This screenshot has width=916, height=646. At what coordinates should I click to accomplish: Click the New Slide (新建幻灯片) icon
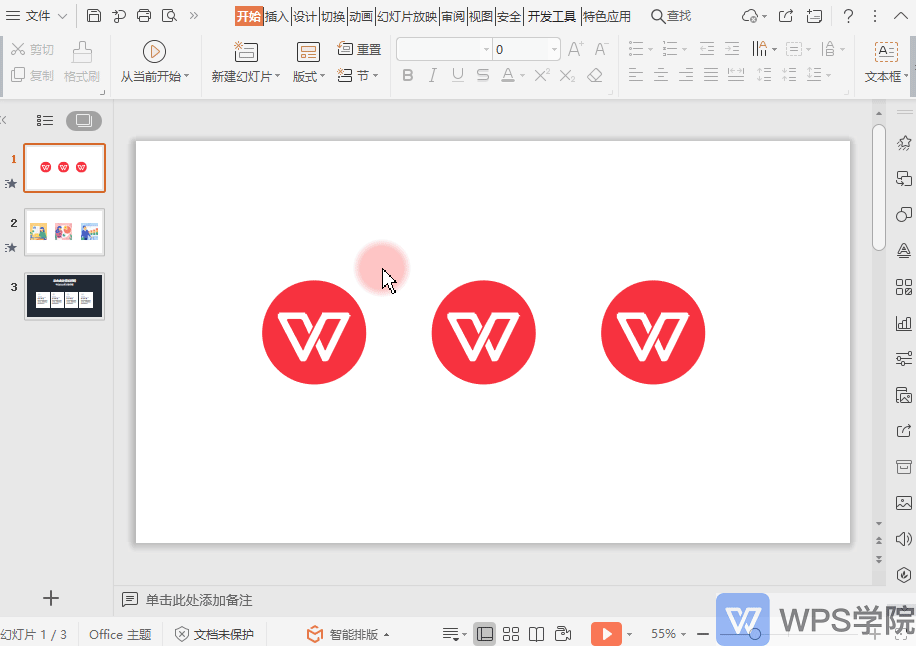[x=246, y=52]
